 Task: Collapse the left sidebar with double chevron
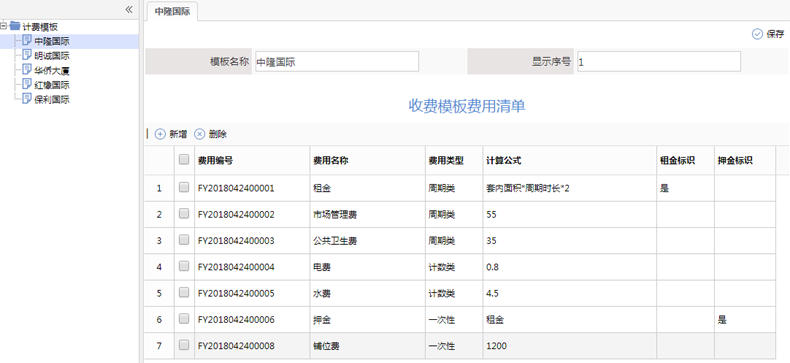pos(128,9)
